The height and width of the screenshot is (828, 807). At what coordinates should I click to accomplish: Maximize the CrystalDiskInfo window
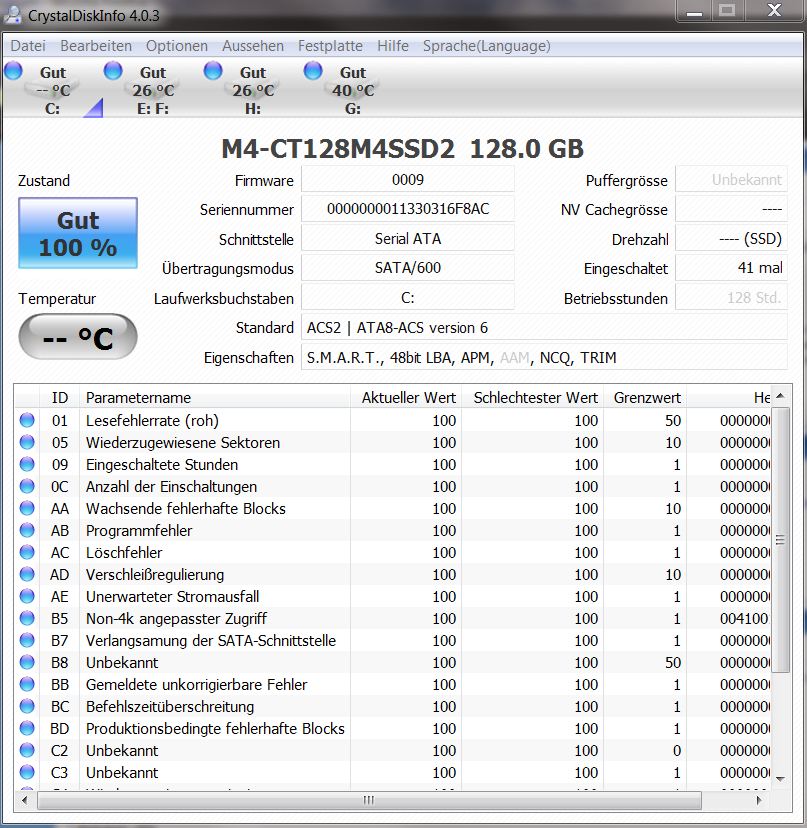tap(727, 11)
